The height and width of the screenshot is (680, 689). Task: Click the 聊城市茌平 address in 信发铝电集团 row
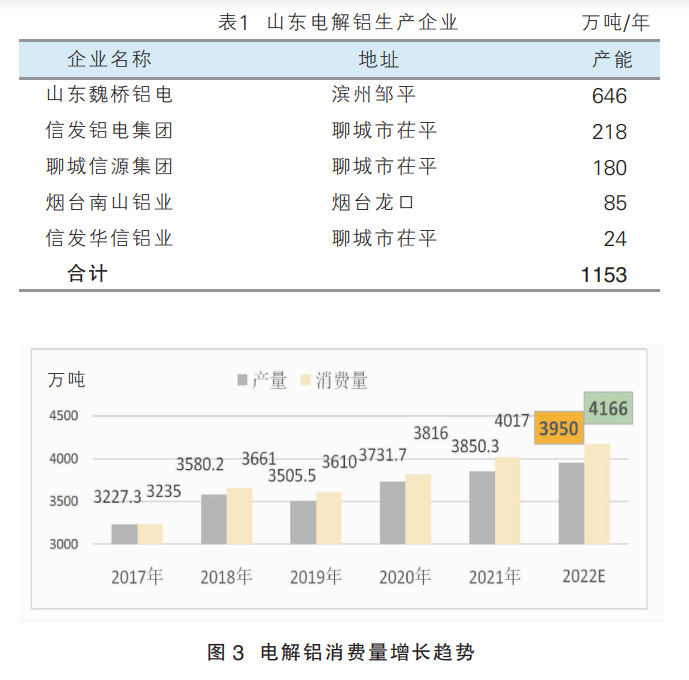[384, 130]
